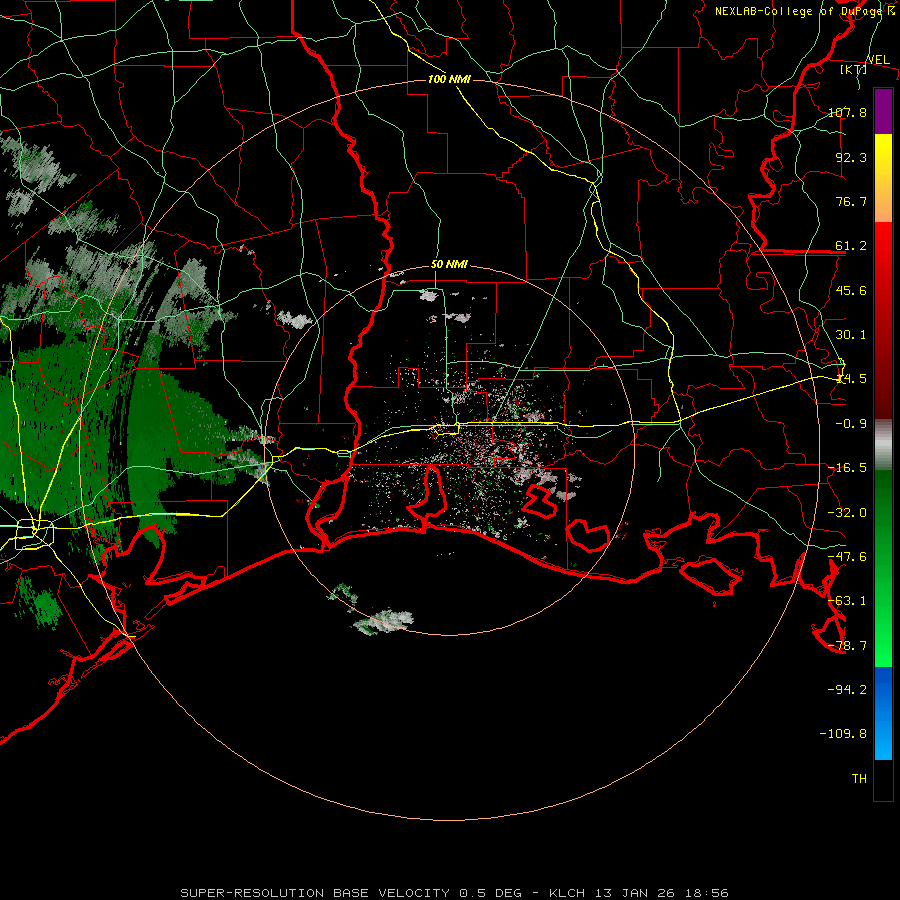The image size is (900, 900).
Task: Click the 107.8 velocity scale value
Action: 847,112
